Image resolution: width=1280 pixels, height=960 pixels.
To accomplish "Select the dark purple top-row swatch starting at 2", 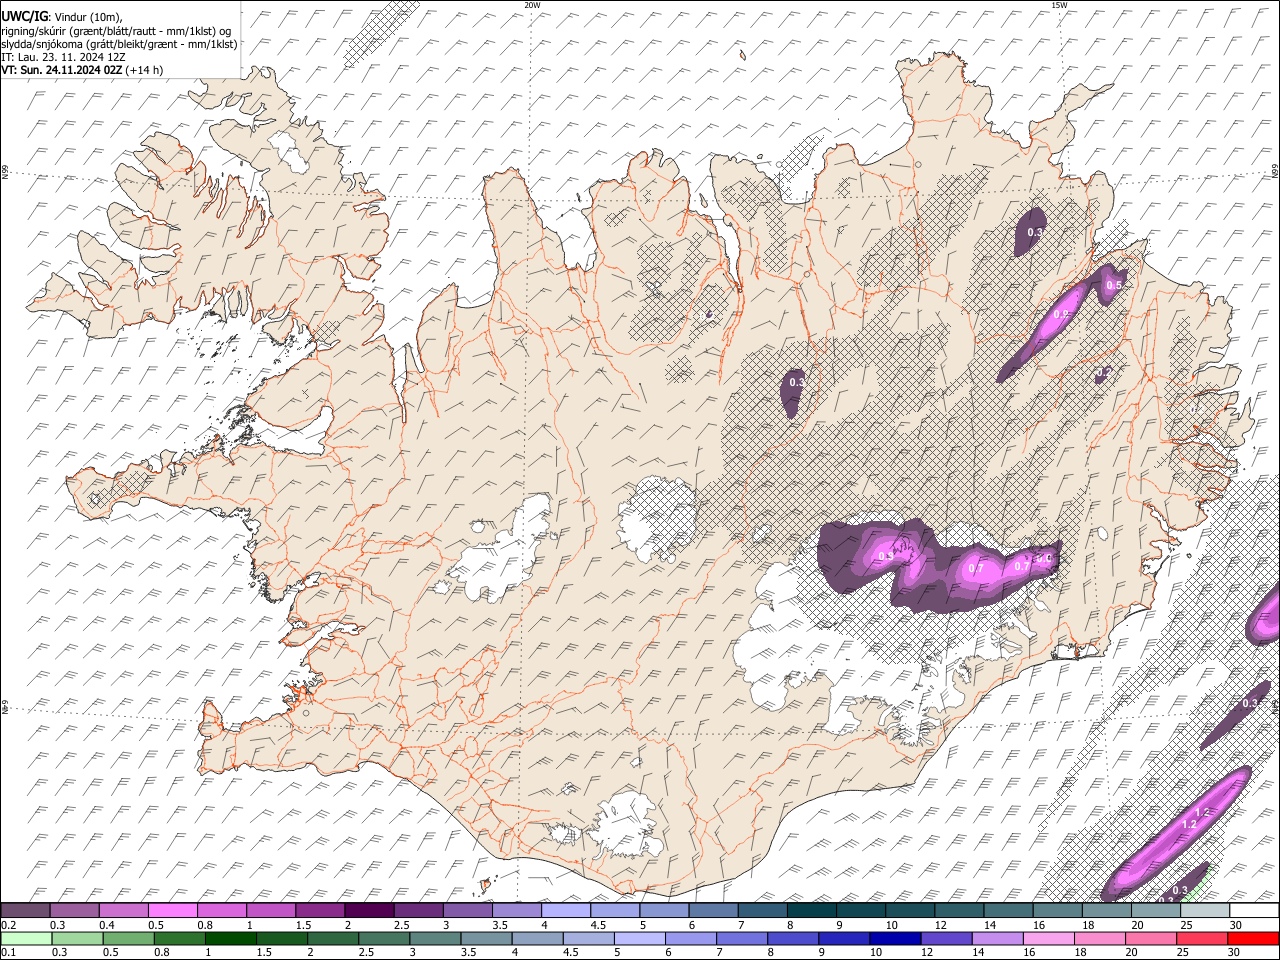I will [369, 910].
